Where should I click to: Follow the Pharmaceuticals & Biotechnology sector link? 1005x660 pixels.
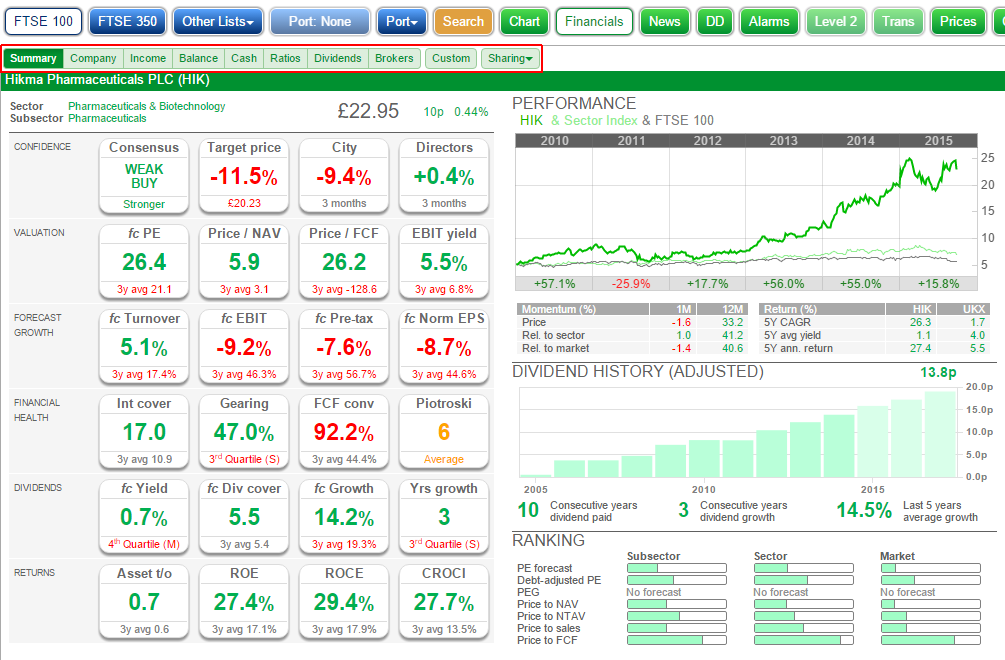tap(147, 106)
